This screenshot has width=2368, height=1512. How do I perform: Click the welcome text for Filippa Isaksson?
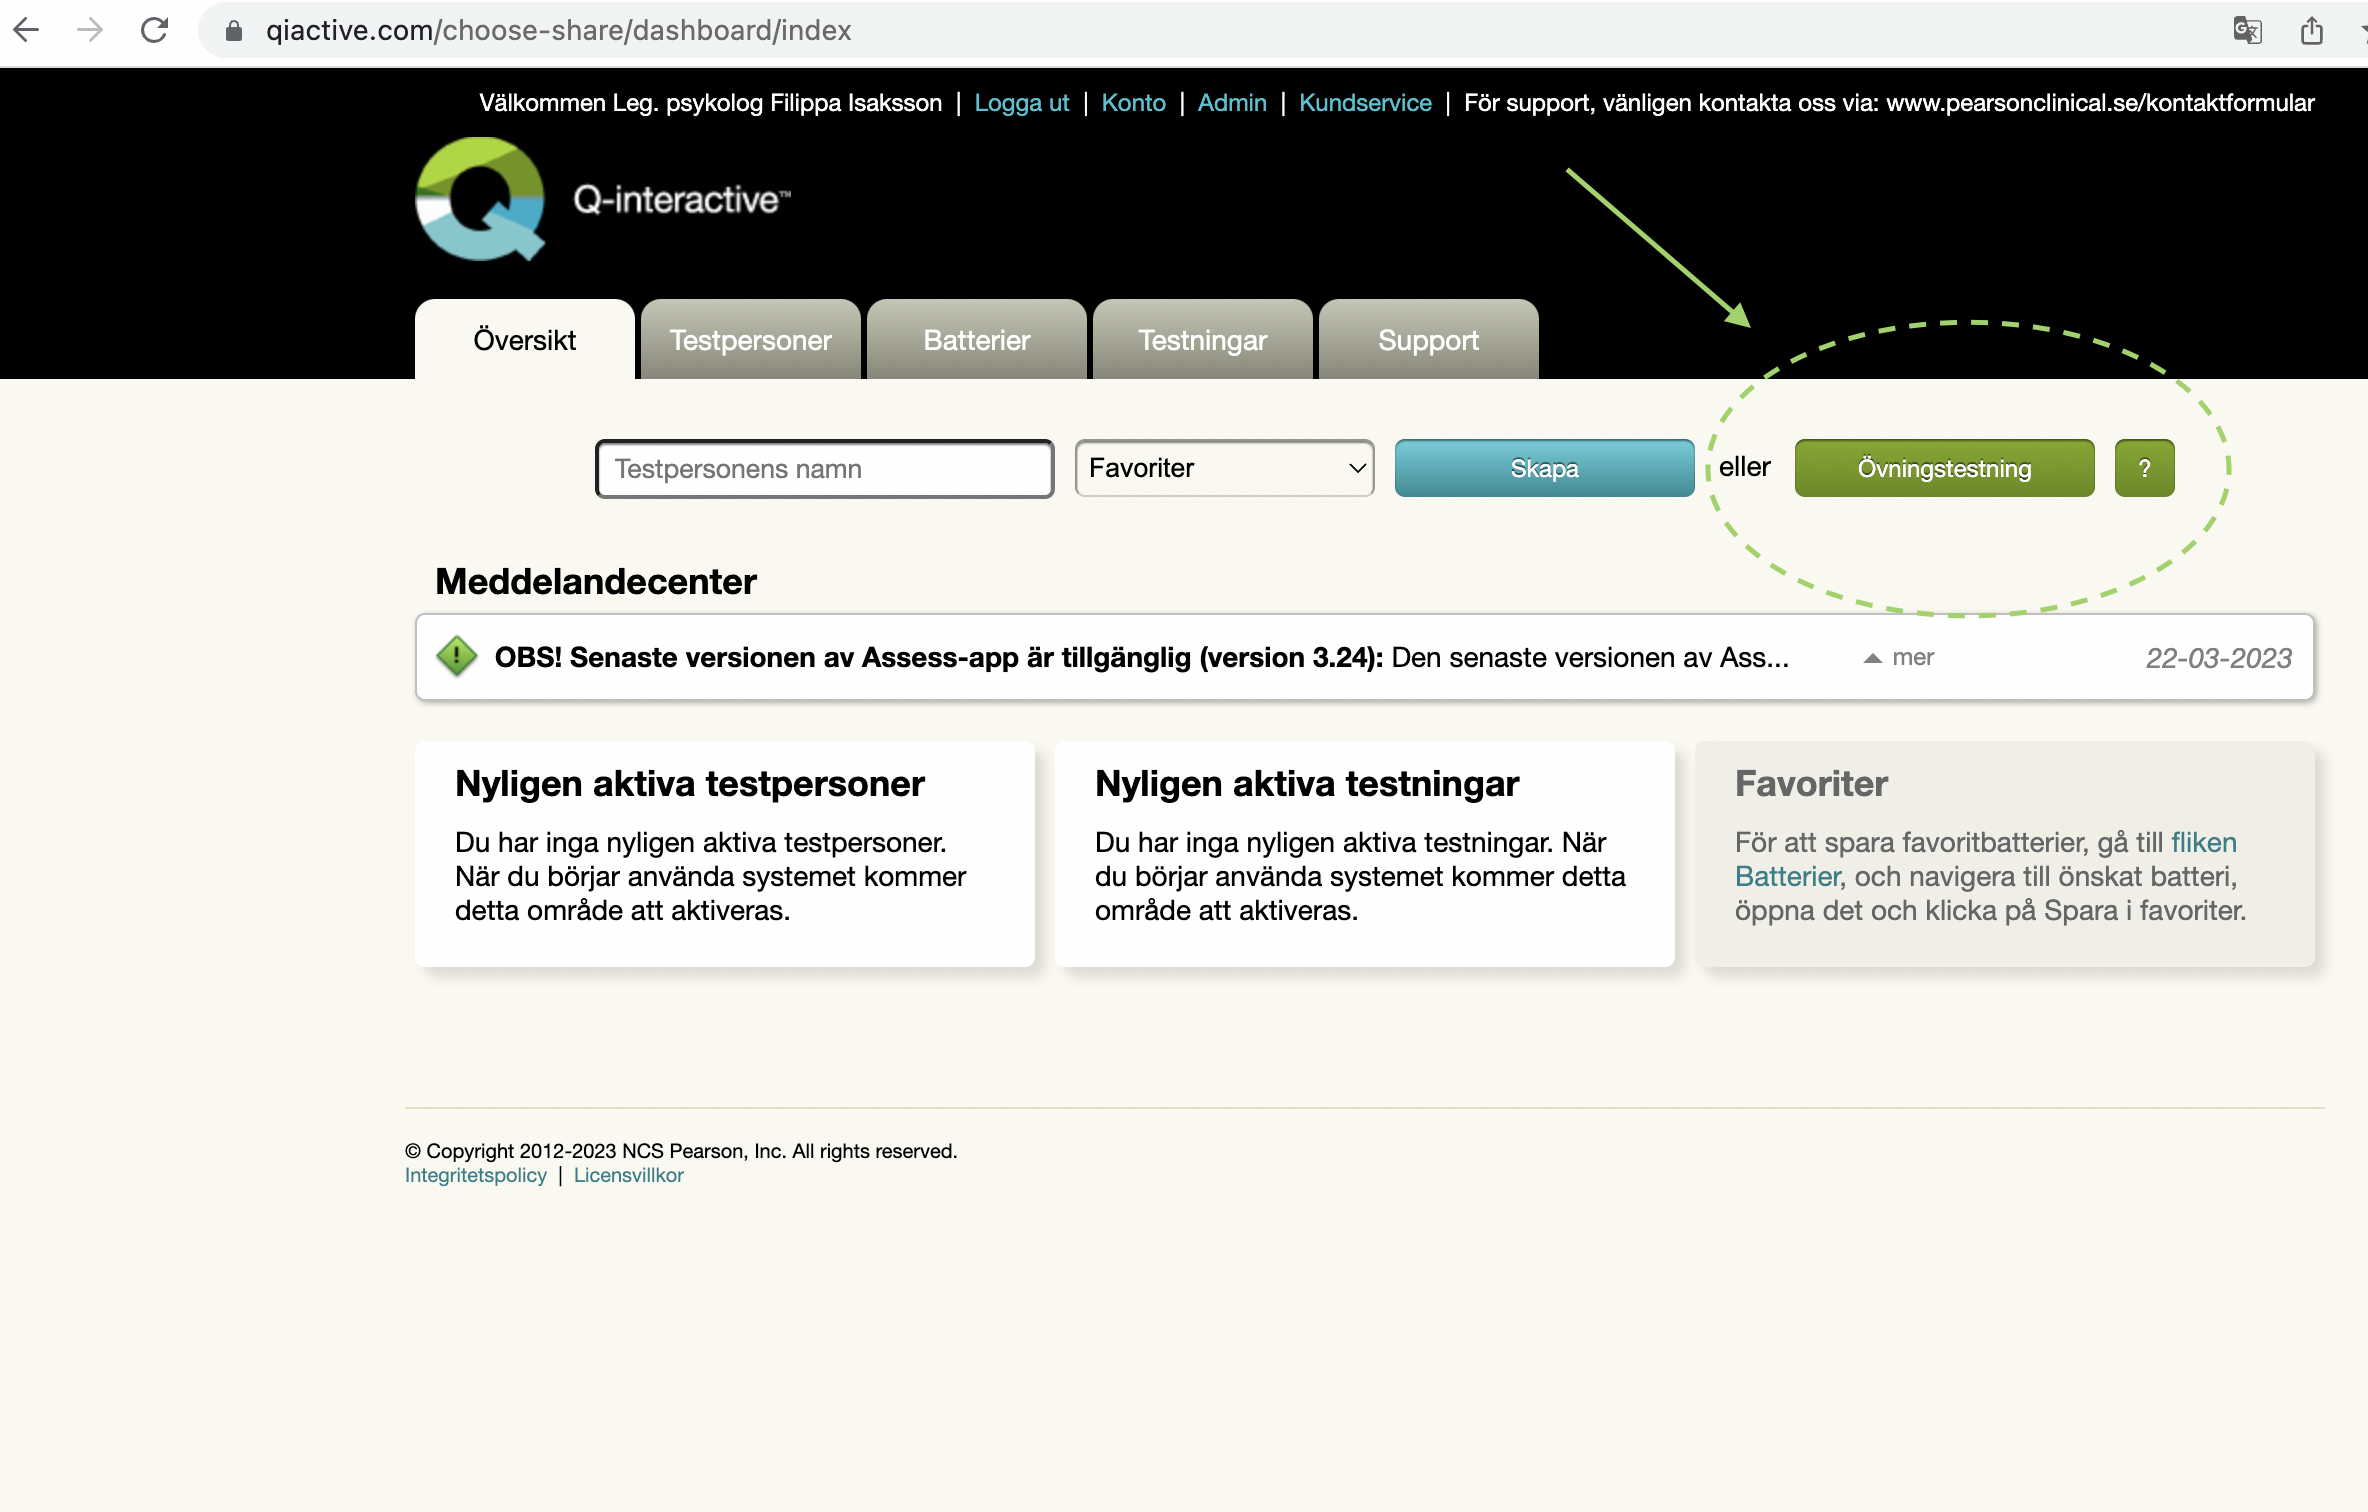pos(710,103)
